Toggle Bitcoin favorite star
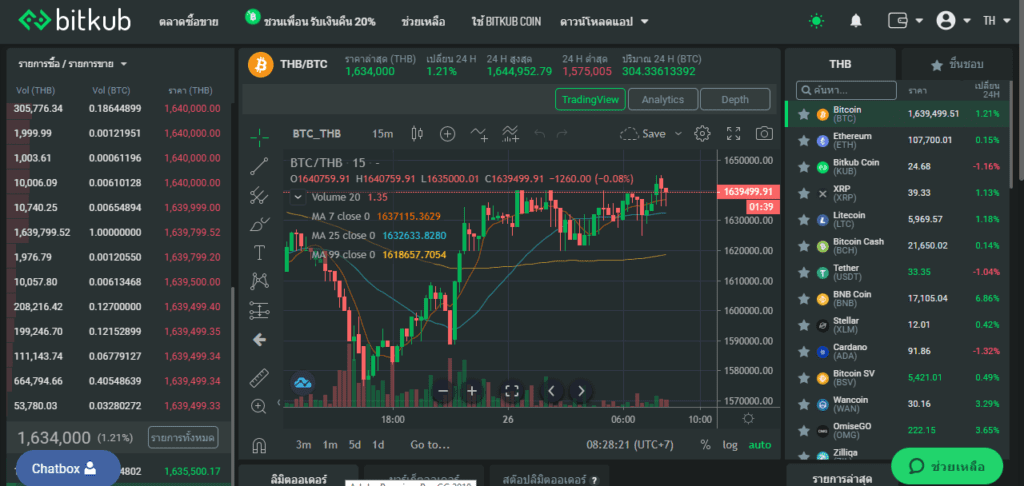Viewport: 1024px width, 486px height. [x=804, y=114]
